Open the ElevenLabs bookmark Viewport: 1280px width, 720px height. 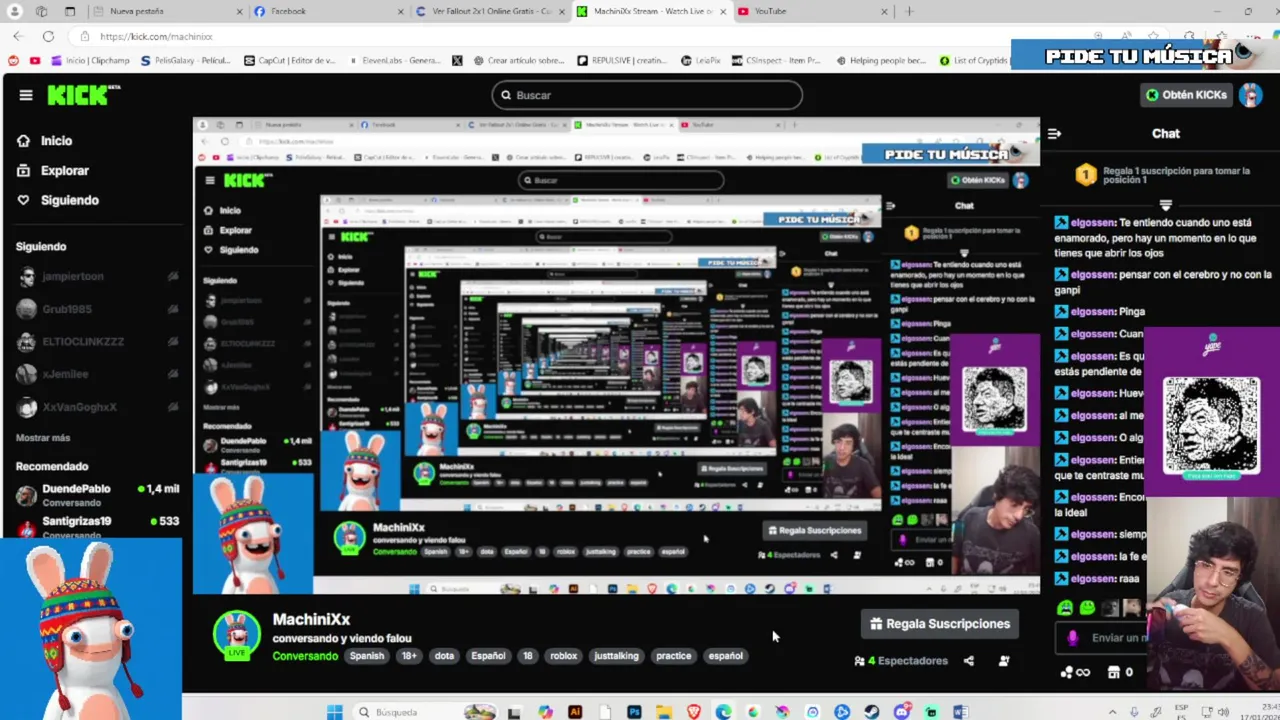tap(397, 60)
